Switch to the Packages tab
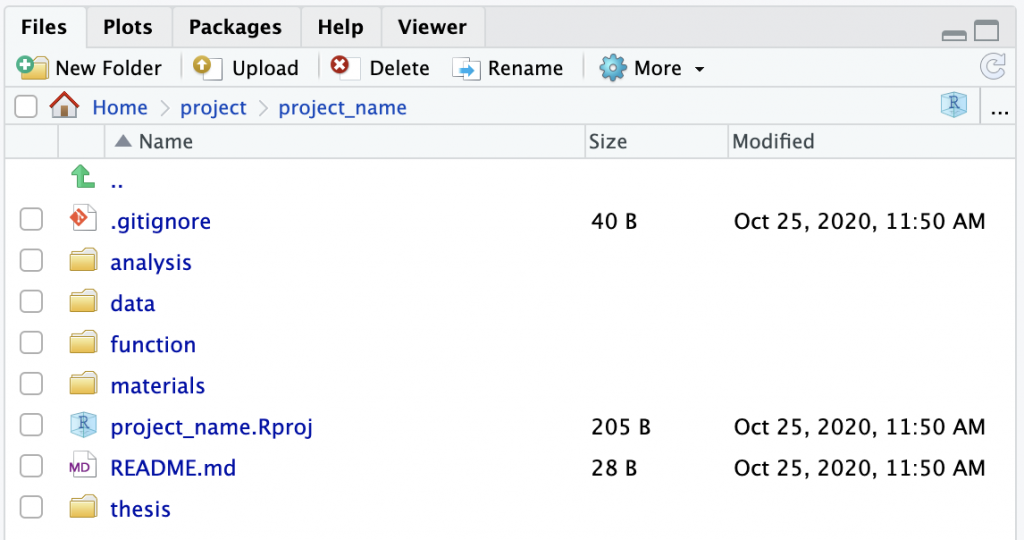This screenshot has height=540, width=1024. point(235,27)
